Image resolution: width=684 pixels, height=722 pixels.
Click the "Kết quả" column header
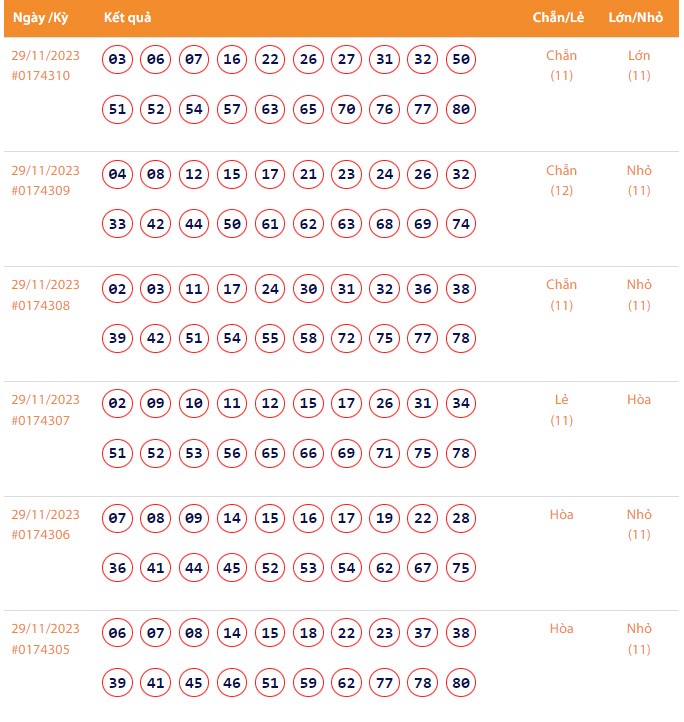128,18
